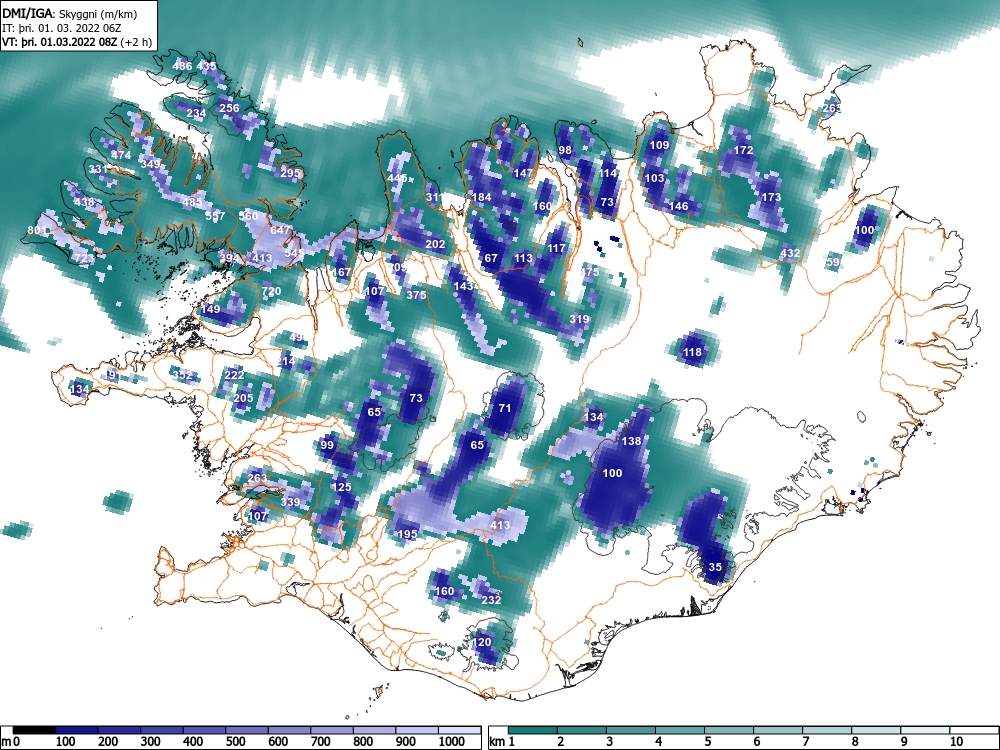Viewport: 1000px width, 750px height.
Task: Click visibility value 474
Action: point(121,155)
